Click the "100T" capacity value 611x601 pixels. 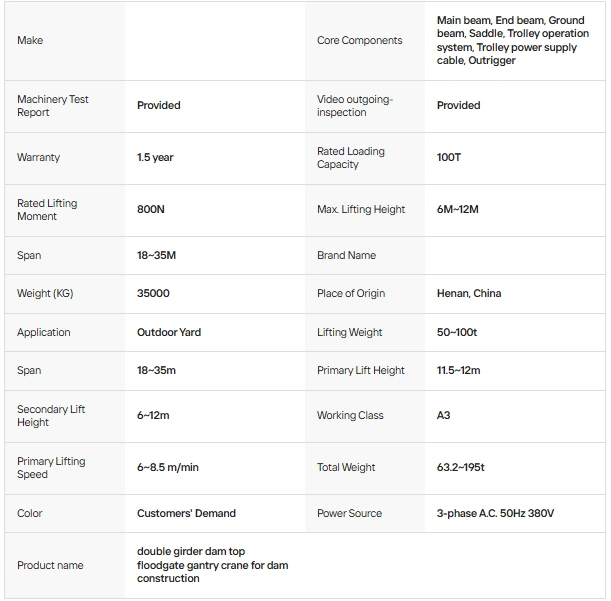449,158
